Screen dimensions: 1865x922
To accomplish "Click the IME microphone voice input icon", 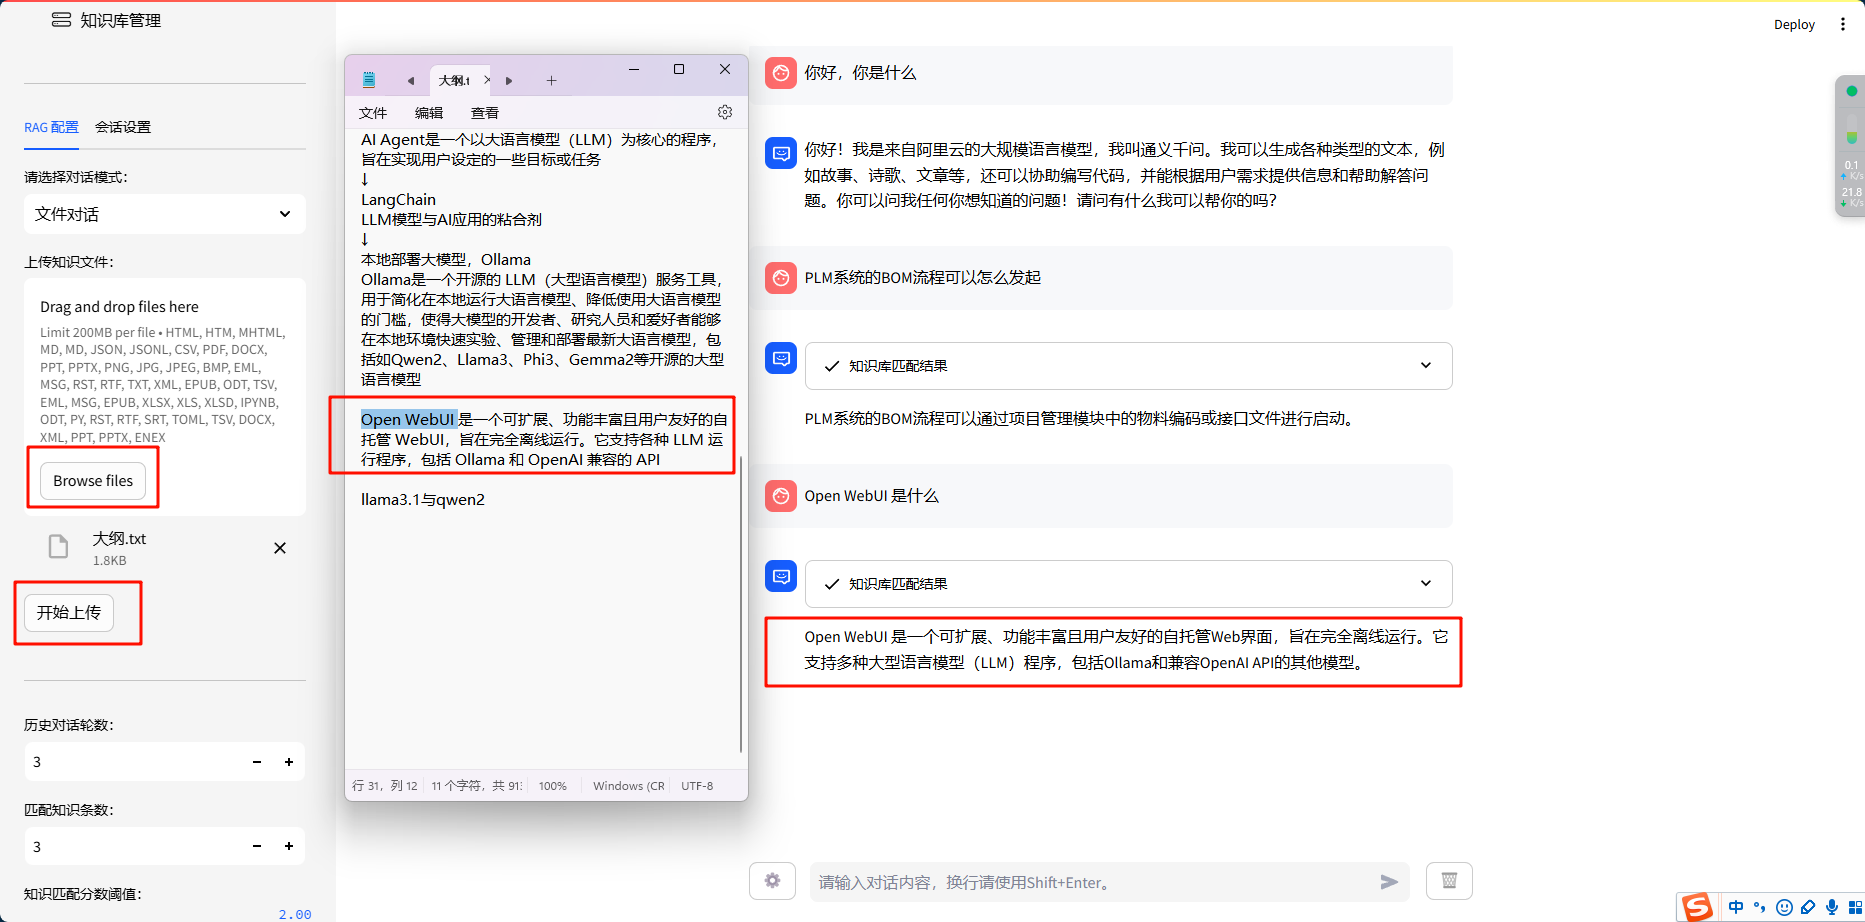I will 1832,907.
